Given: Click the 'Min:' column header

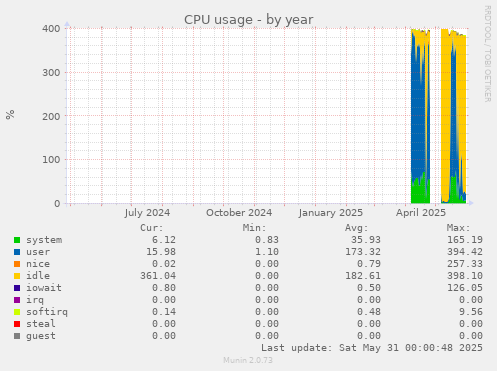Looking at the screenshot, I should (x=254, y=228).
